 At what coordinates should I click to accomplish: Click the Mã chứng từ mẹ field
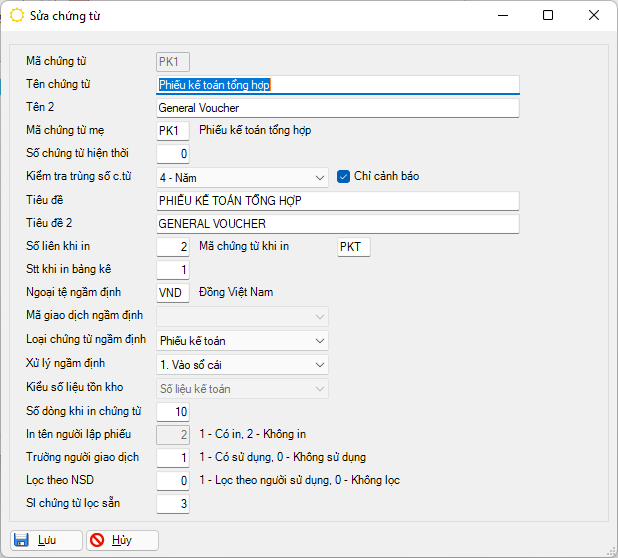tap(173, 131)
